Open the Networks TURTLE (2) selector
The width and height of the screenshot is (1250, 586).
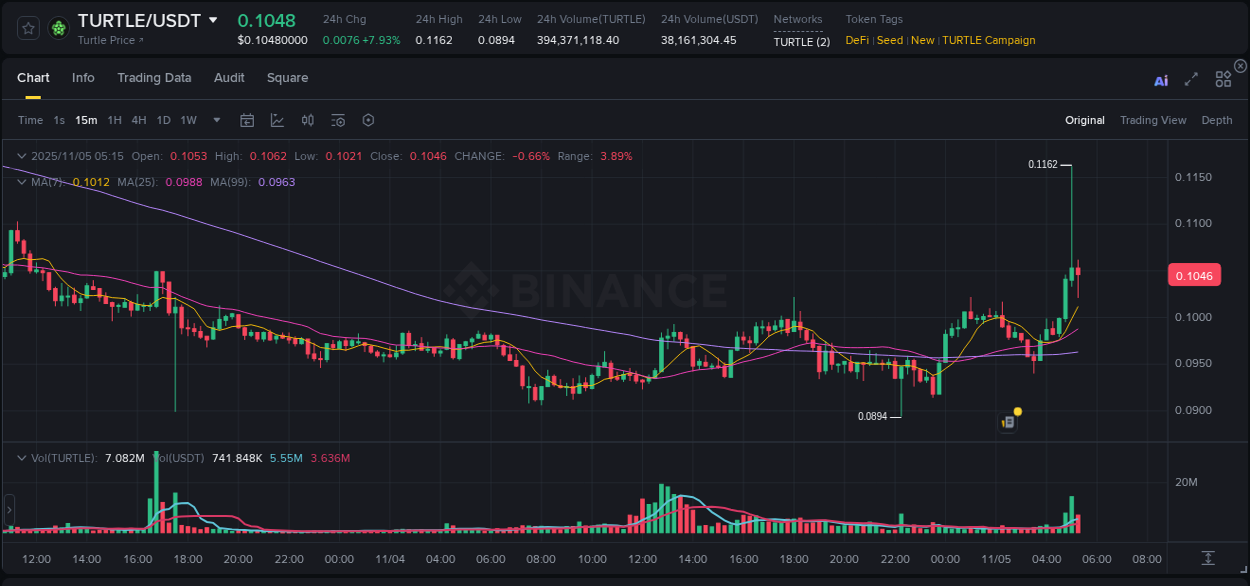coord(797,42)
